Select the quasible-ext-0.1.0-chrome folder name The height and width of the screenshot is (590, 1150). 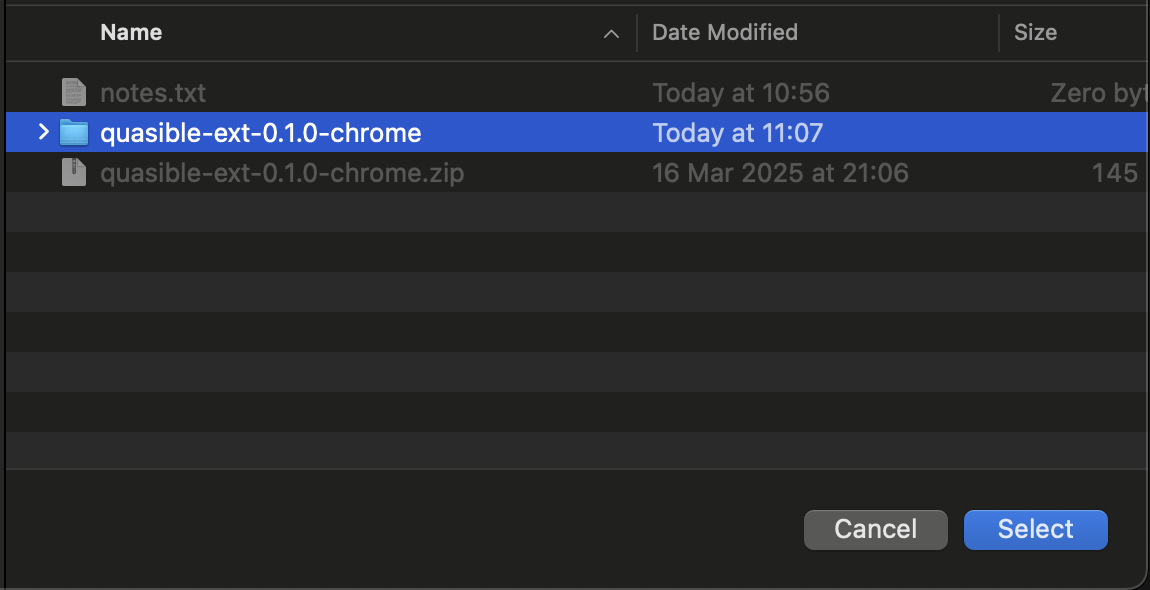260,133
